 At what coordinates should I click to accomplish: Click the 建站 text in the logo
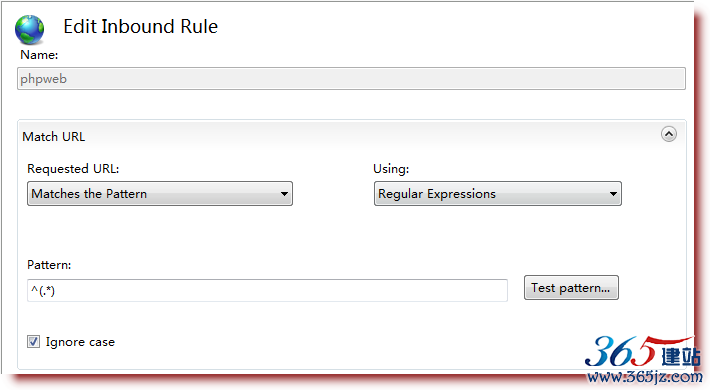[x=681, y=357]
